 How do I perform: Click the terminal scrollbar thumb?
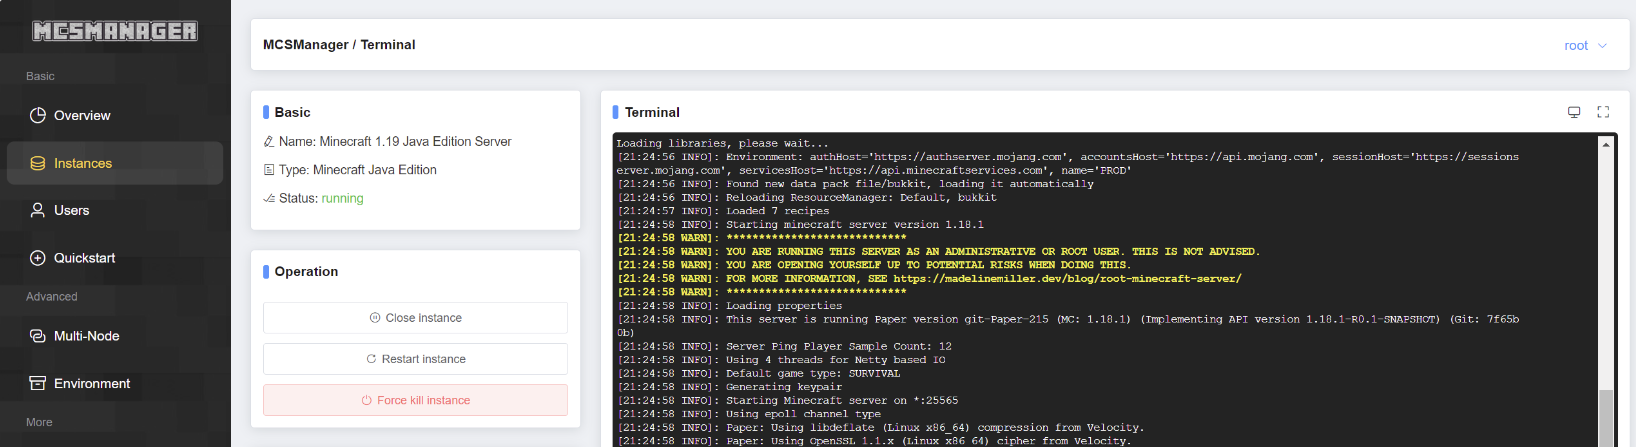1606,418
